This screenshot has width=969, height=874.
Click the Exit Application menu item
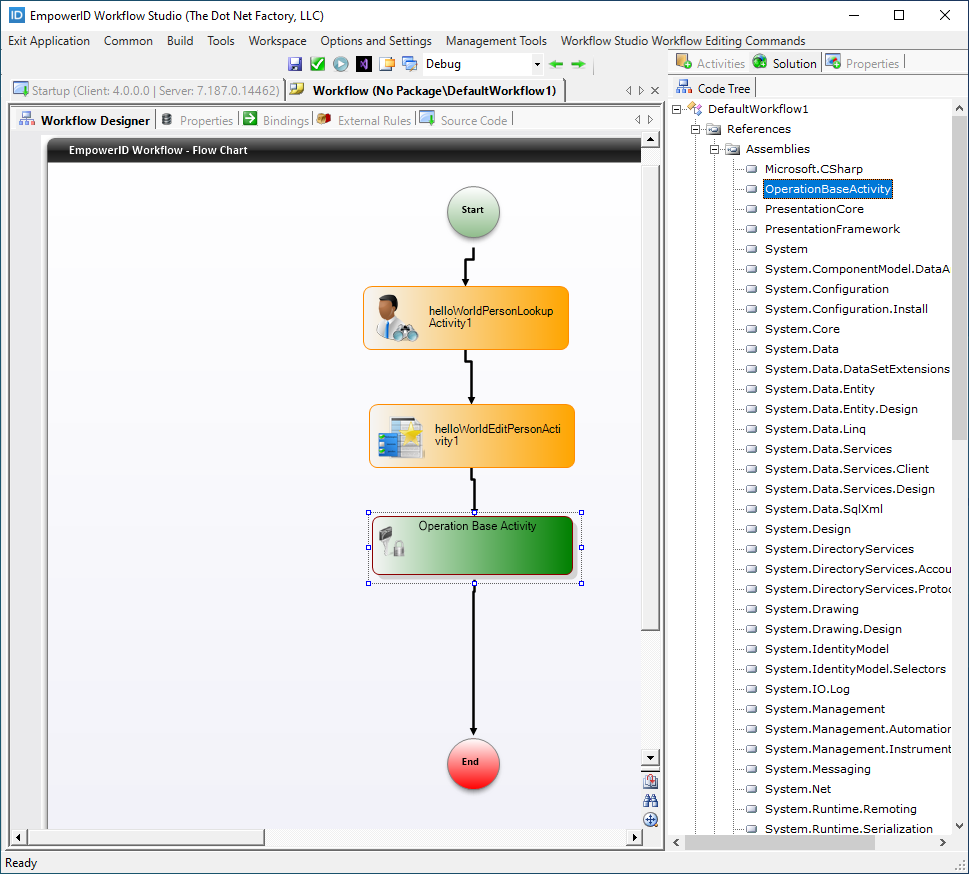[49, 41]
